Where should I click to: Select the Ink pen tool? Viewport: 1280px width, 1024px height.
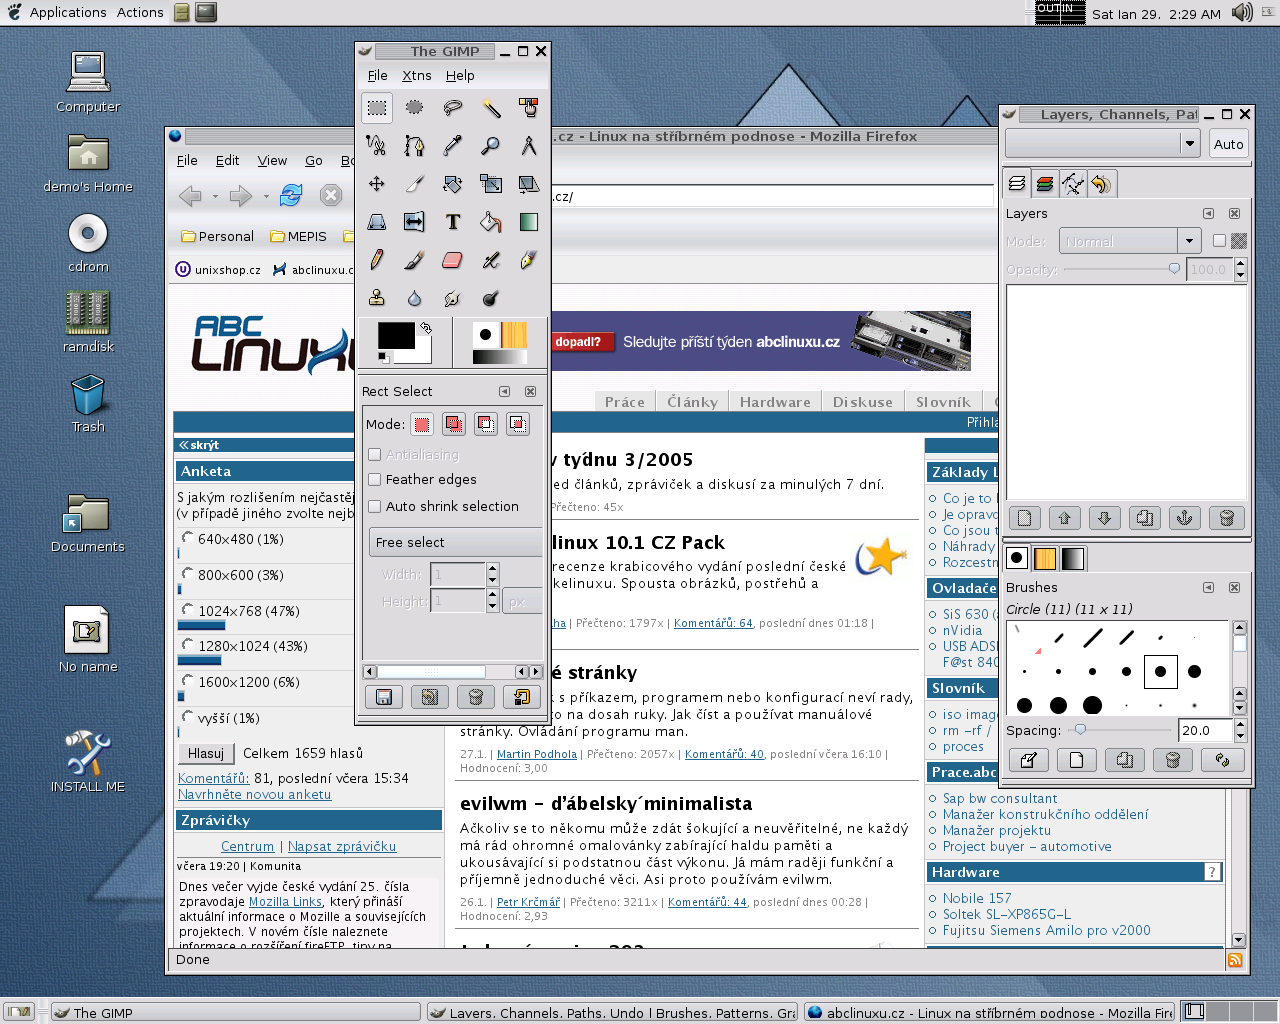(529, 260)
